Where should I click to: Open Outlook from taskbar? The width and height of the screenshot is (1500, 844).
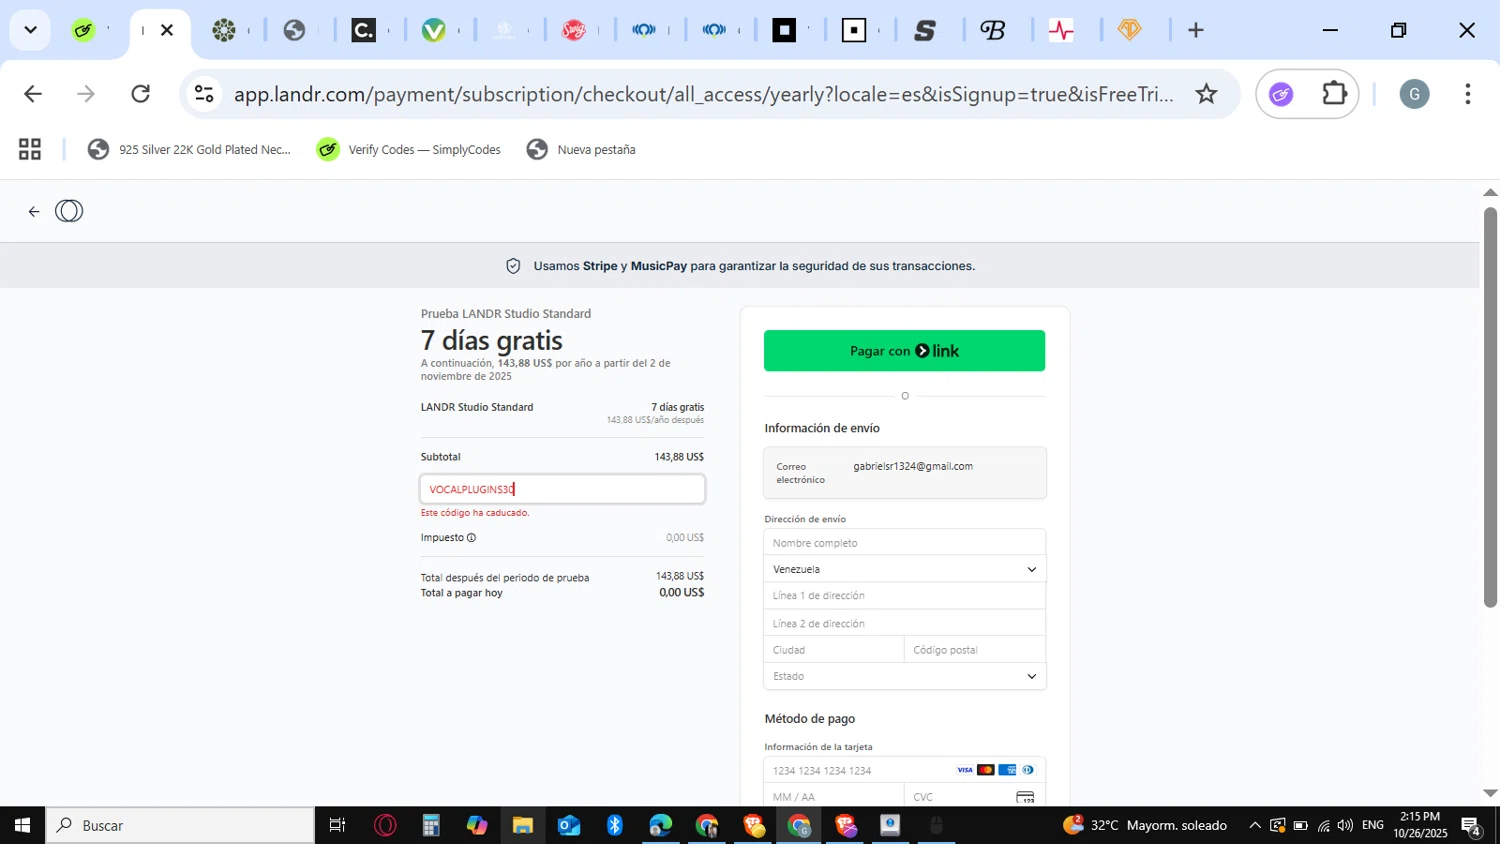tap(569, 825)
